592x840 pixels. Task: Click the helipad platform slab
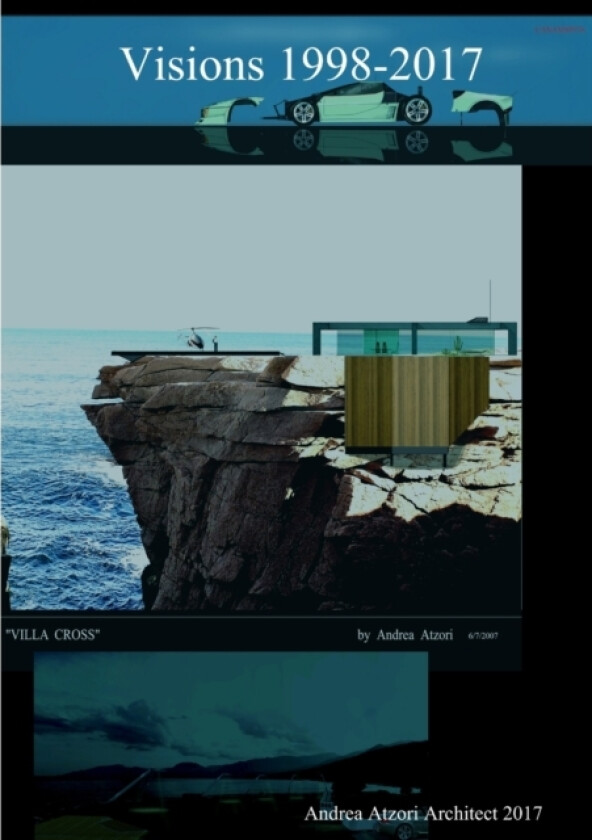pyautogui.click(x=197, y=354)
